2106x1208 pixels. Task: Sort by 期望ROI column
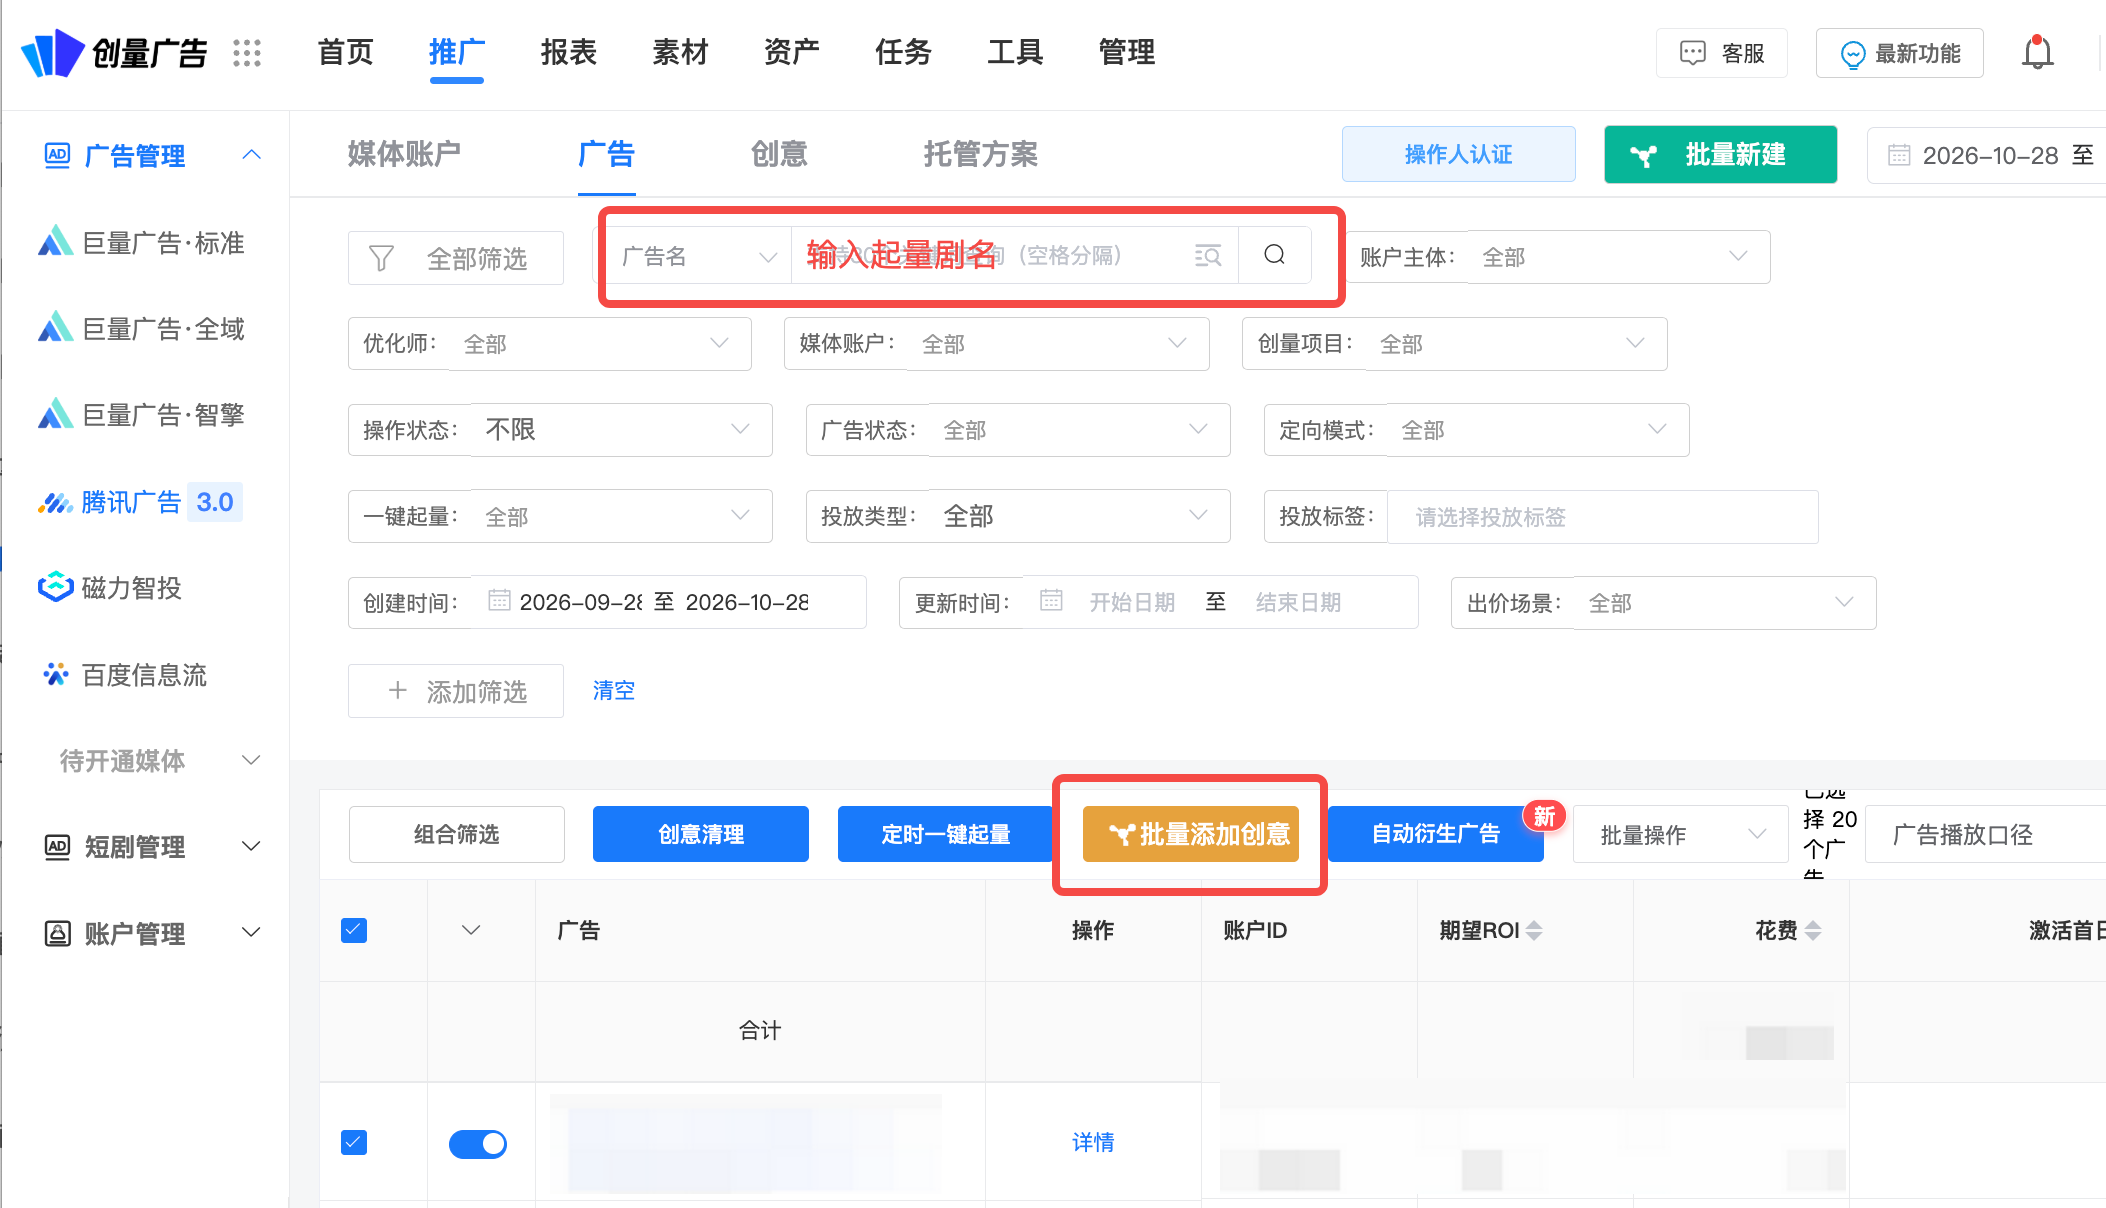click(1534, 930)
